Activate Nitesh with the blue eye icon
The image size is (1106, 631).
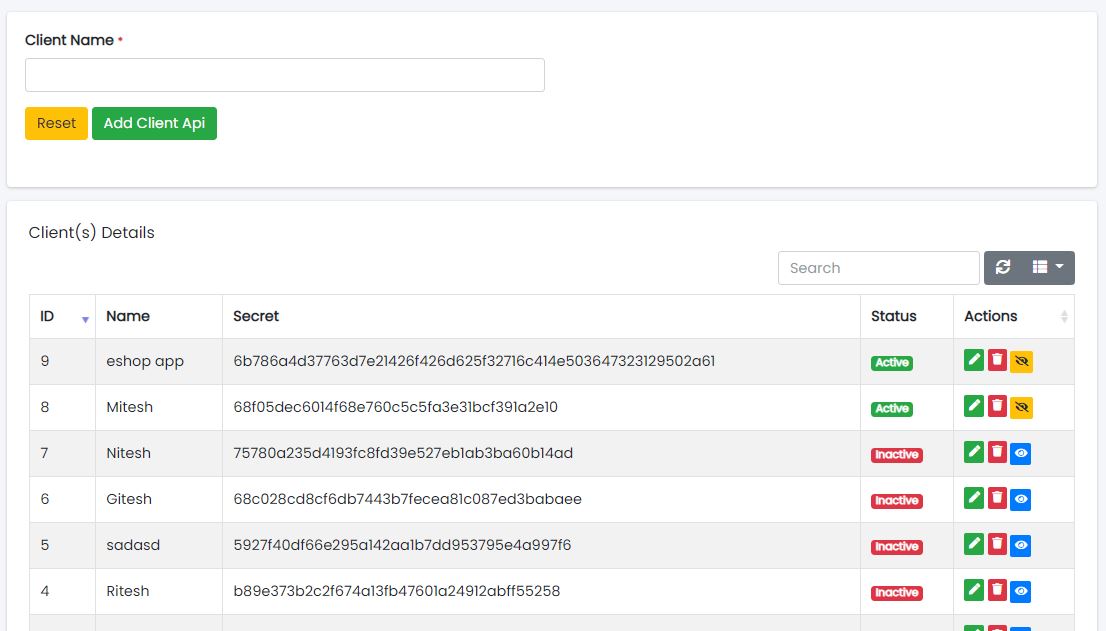(1021, 453)
